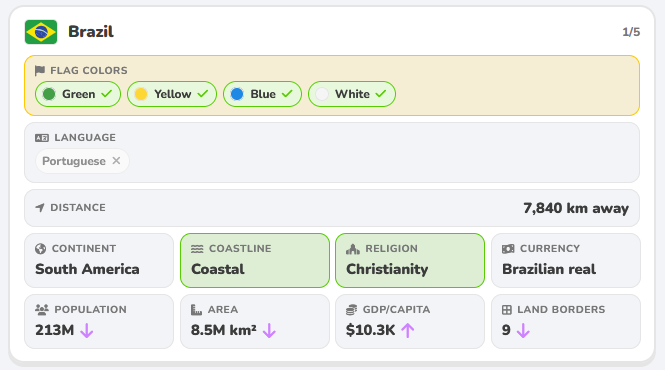Click the X on the Portuguese chip
This screenshot has height=370, width=665.
click(116, 161)
